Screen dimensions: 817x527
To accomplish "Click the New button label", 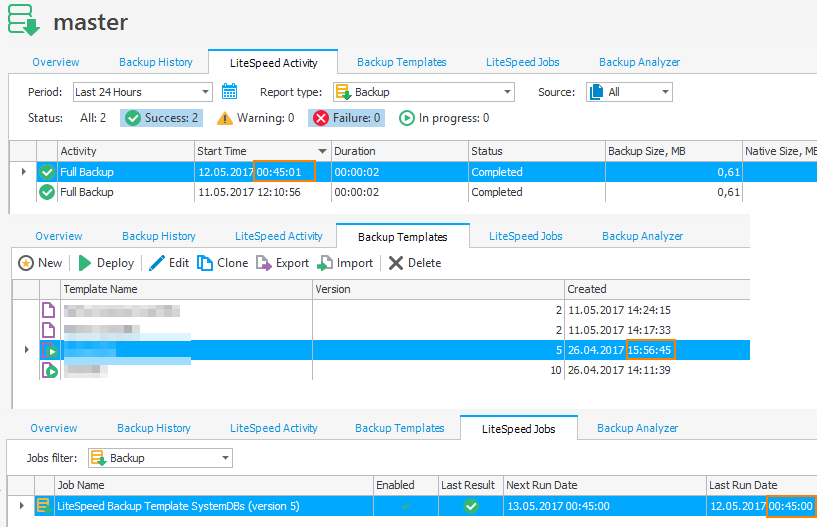I will coord(50,263).
